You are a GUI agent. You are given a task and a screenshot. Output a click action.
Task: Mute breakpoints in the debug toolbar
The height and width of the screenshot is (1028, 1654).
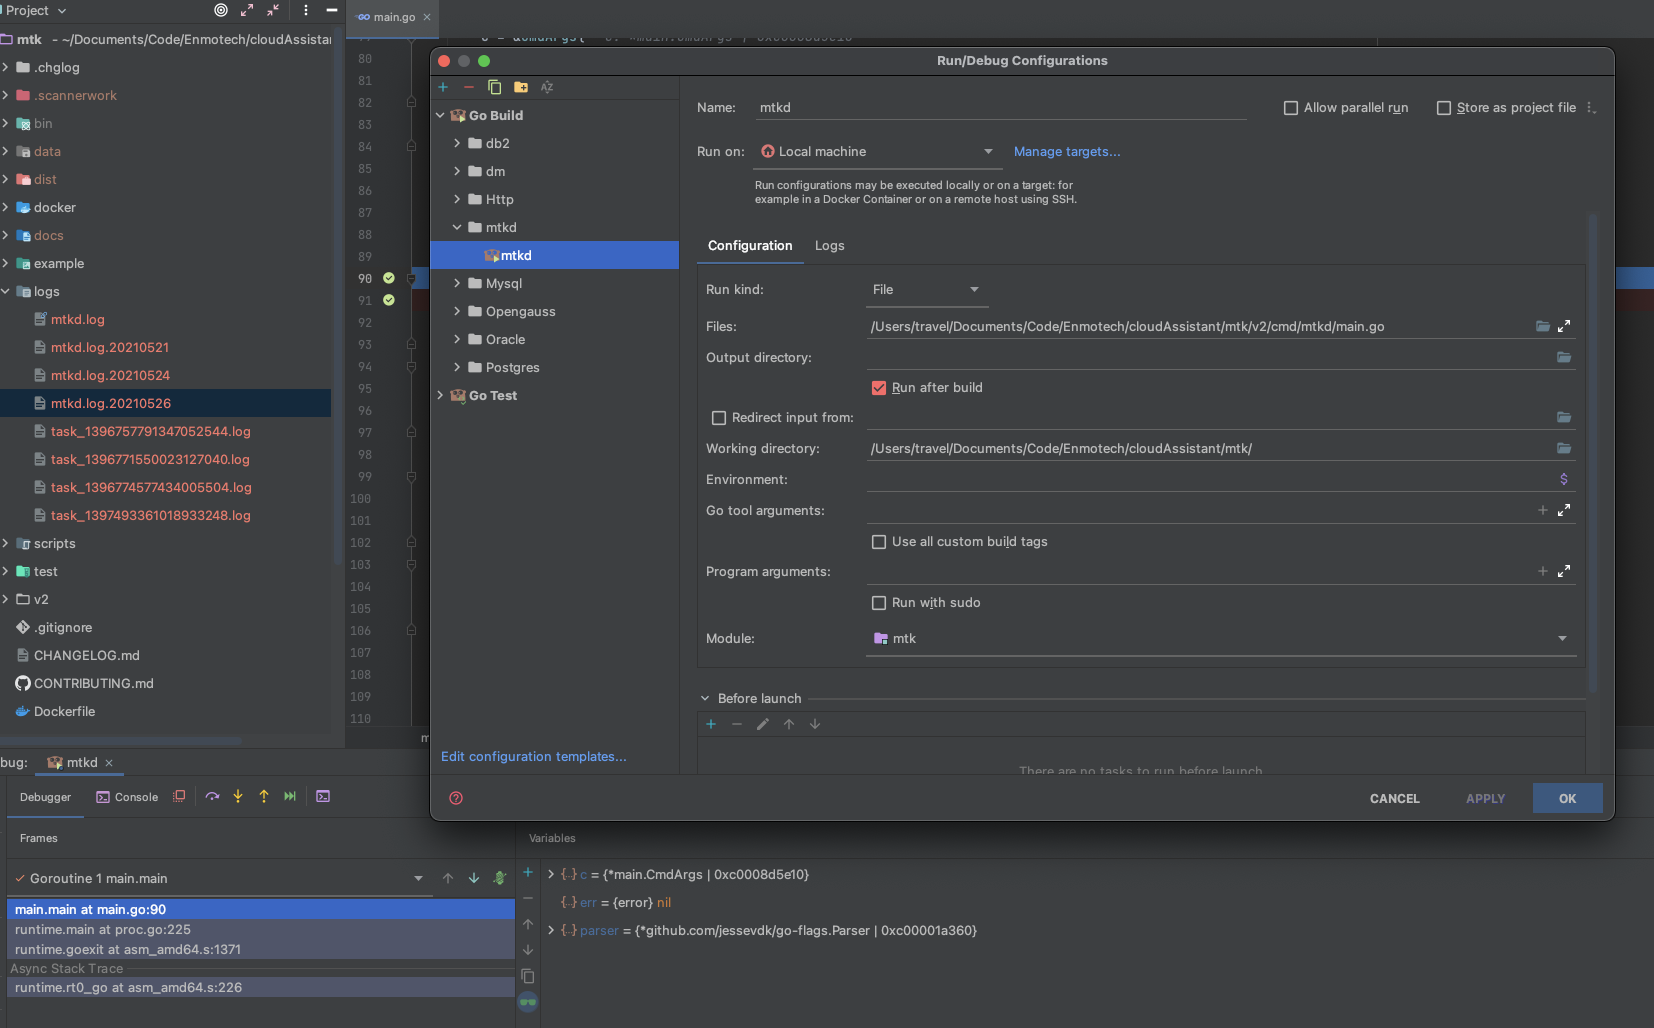[x=179, y=796]
